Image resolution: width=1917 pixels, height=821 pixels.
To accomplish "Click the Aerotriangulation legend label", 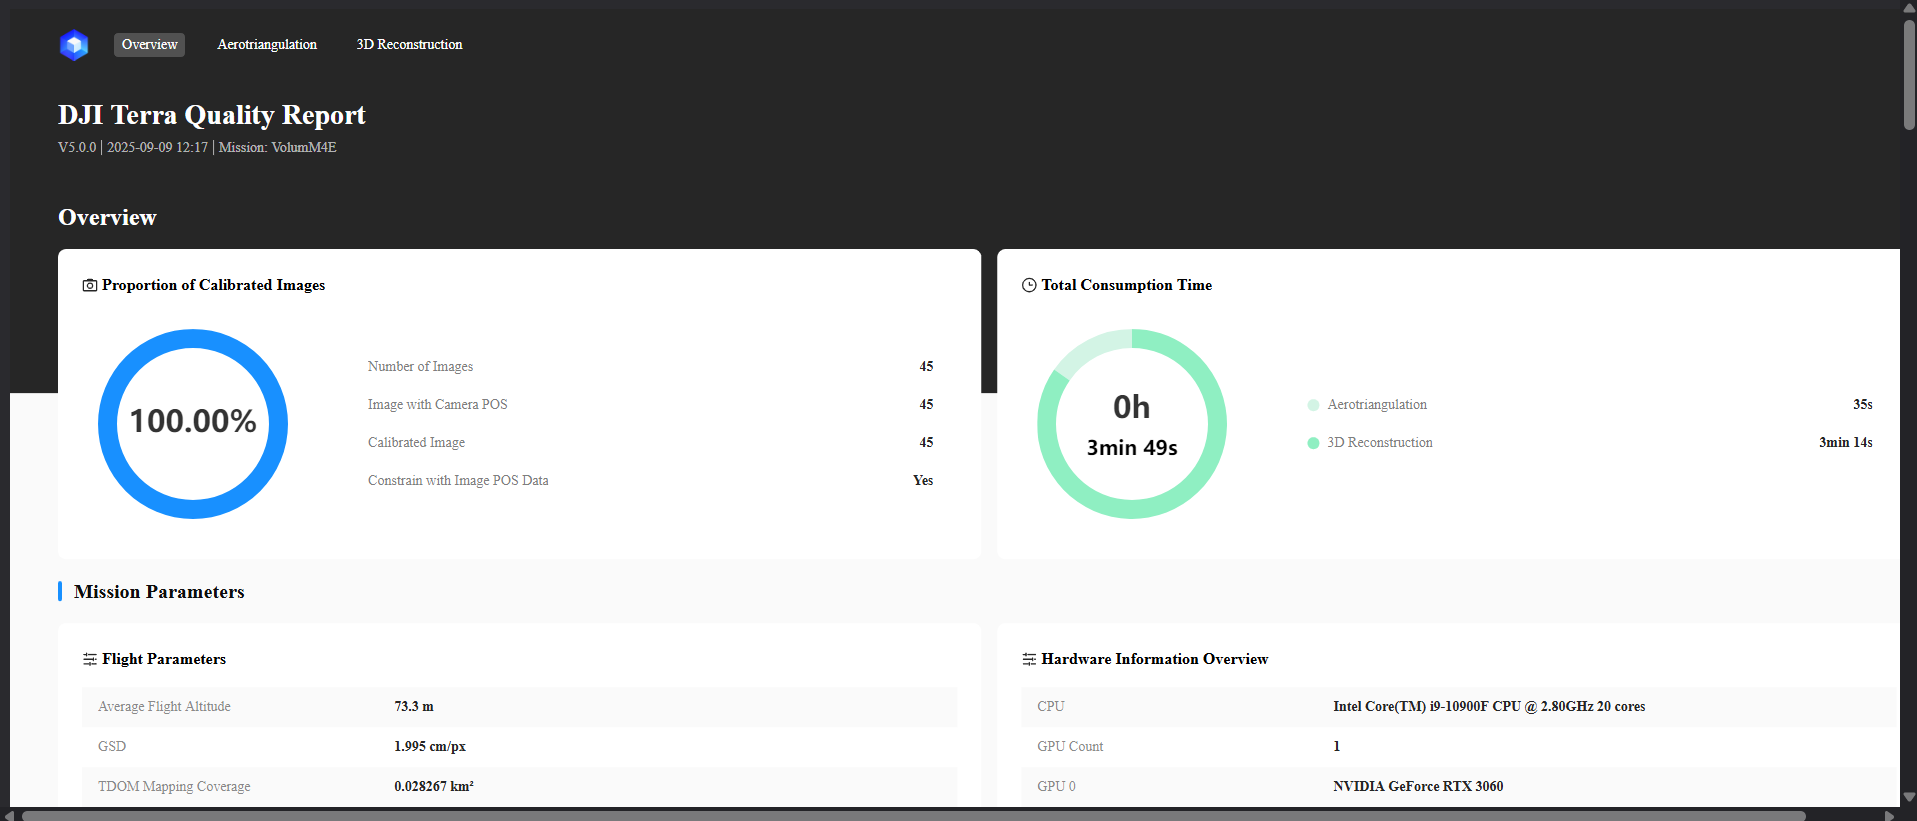I will click(x=1376, y=405).
